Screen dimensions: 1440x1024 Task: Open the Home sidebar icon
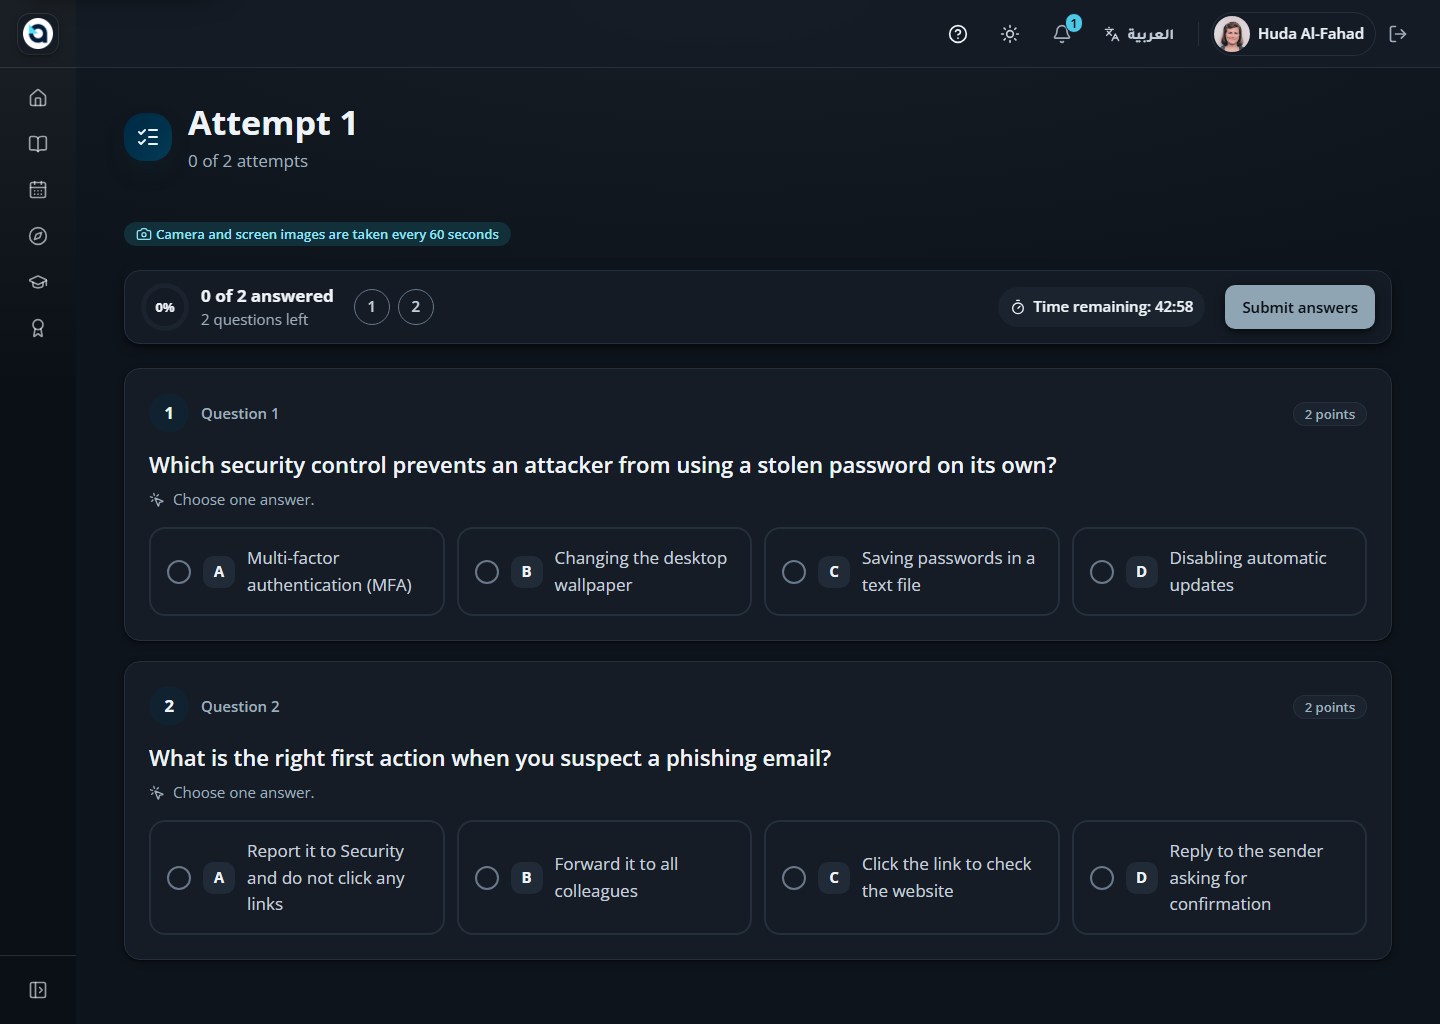pyautogui.click(x=38, y=98)
